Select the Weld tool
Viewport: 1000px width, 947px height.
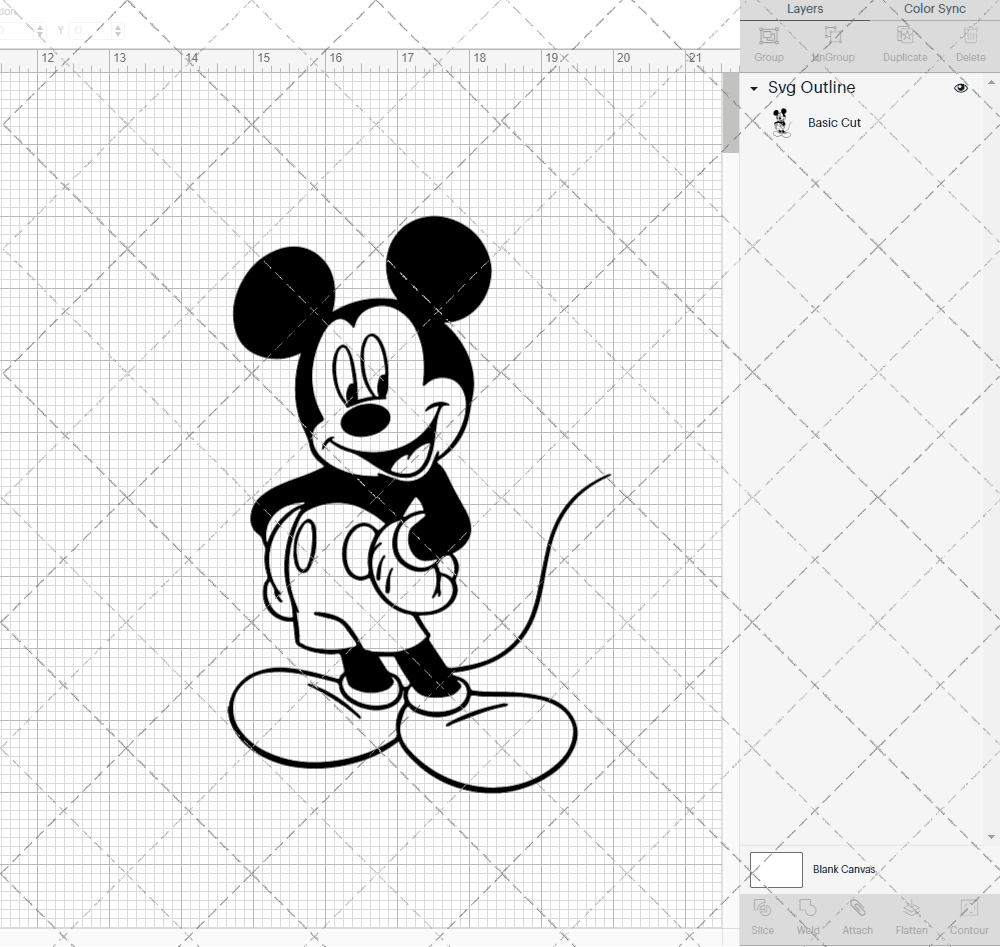(x=807, y=907)
